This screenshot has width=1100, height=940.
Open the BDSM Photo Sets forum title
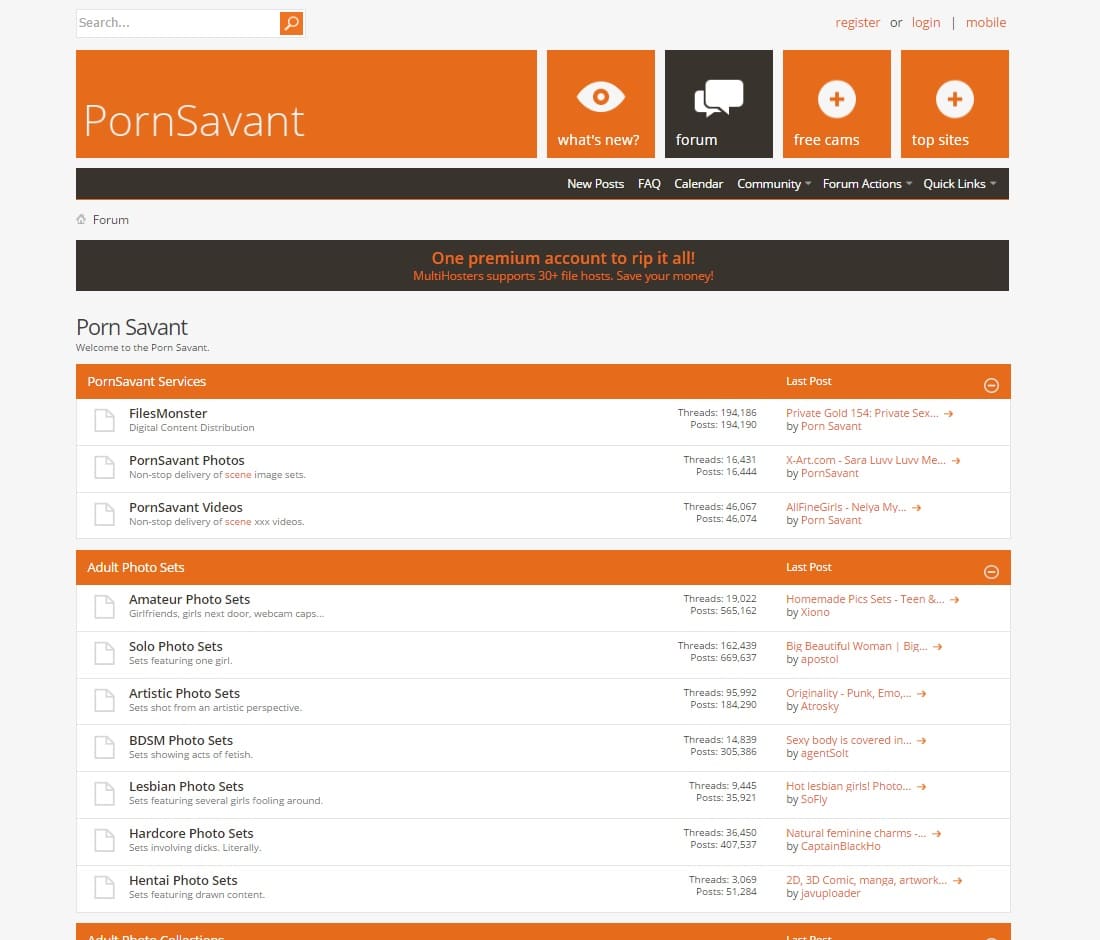pyautogui.click(x=181, y=740)
